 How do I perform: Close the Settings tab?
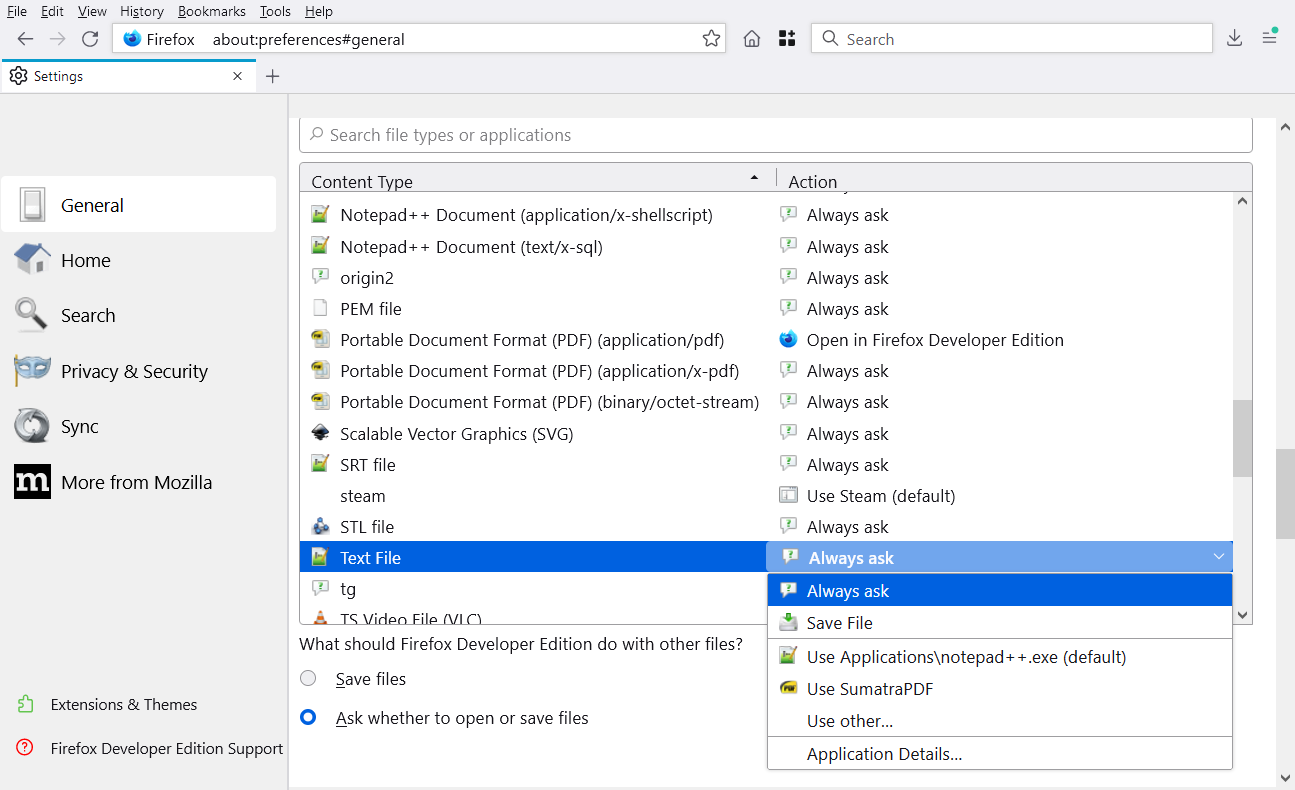click(x=237, y=76)
